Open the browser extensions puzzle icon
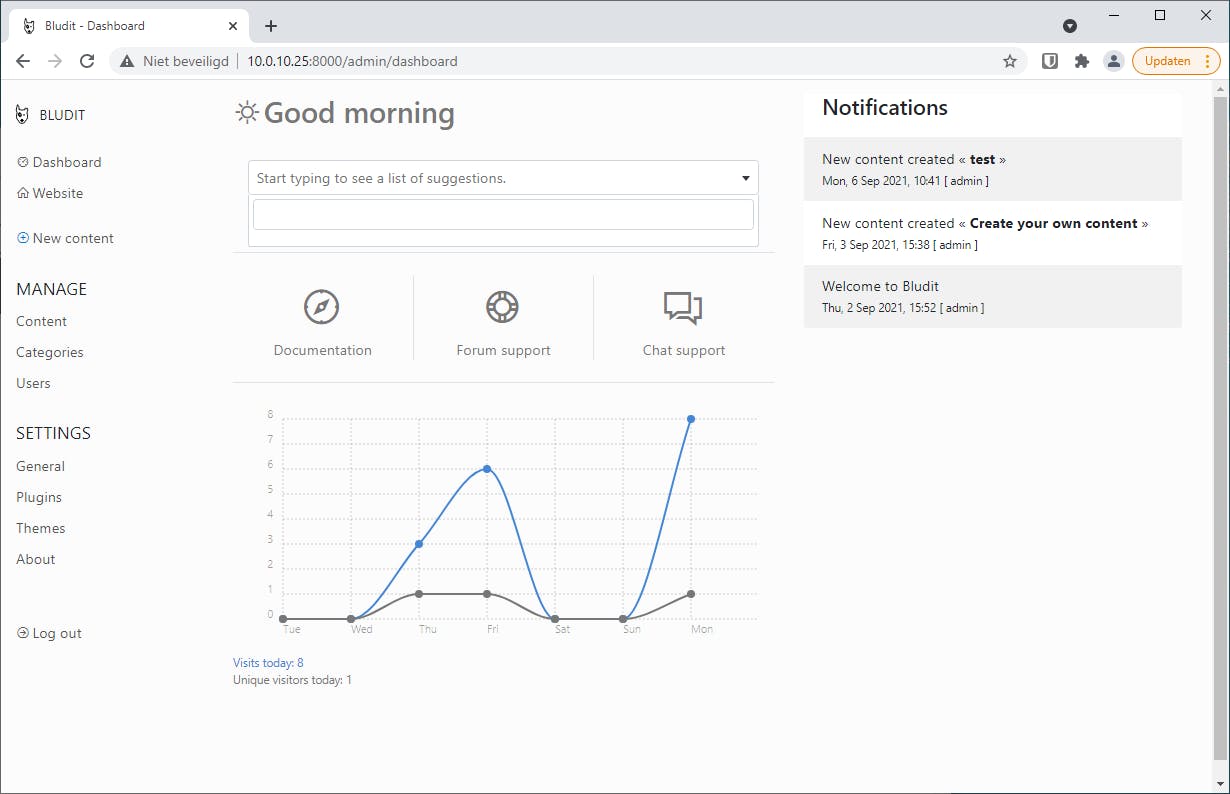This screenshot has height=794, width=1230. click(1081, 61)
